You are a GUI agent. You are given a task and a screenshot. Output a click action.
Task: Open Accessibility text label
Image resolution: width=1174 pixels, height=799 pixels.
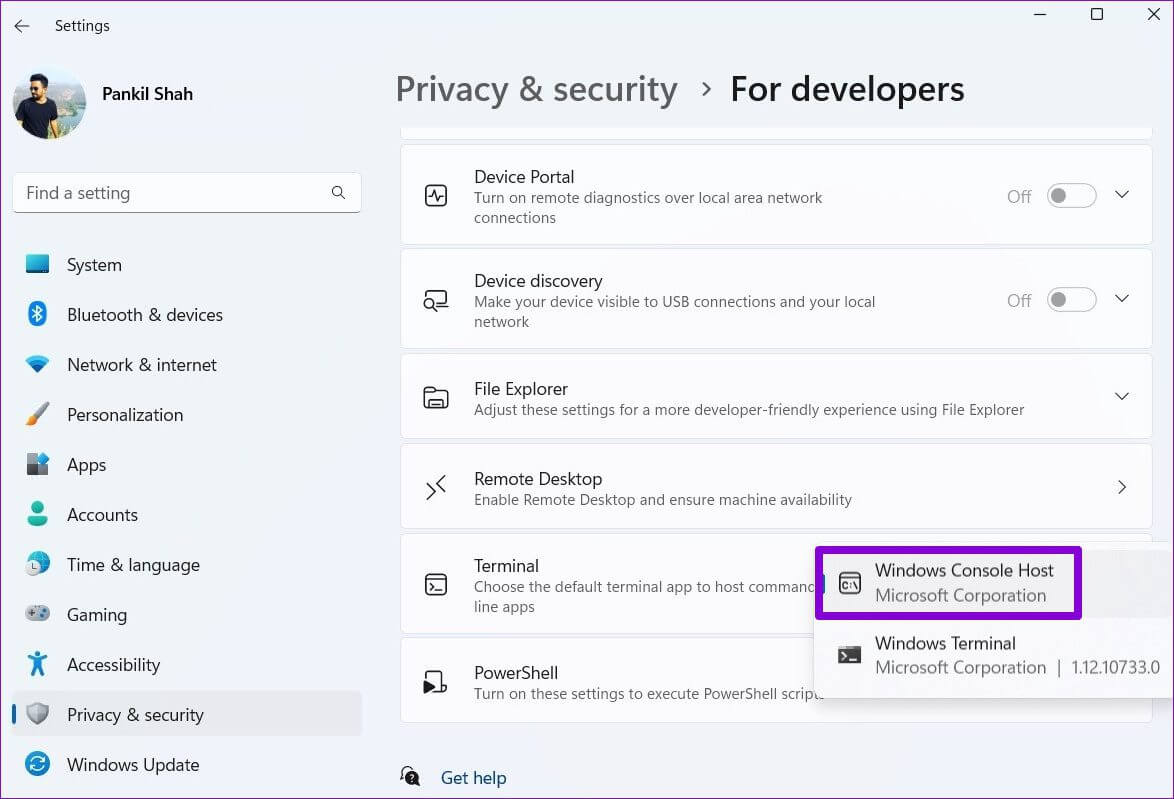114,665
